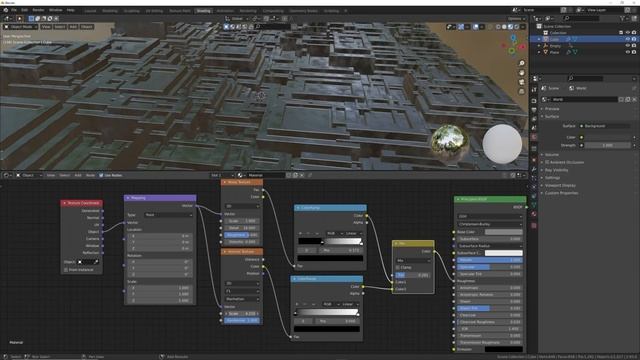Click viewport View menu button

46,27
